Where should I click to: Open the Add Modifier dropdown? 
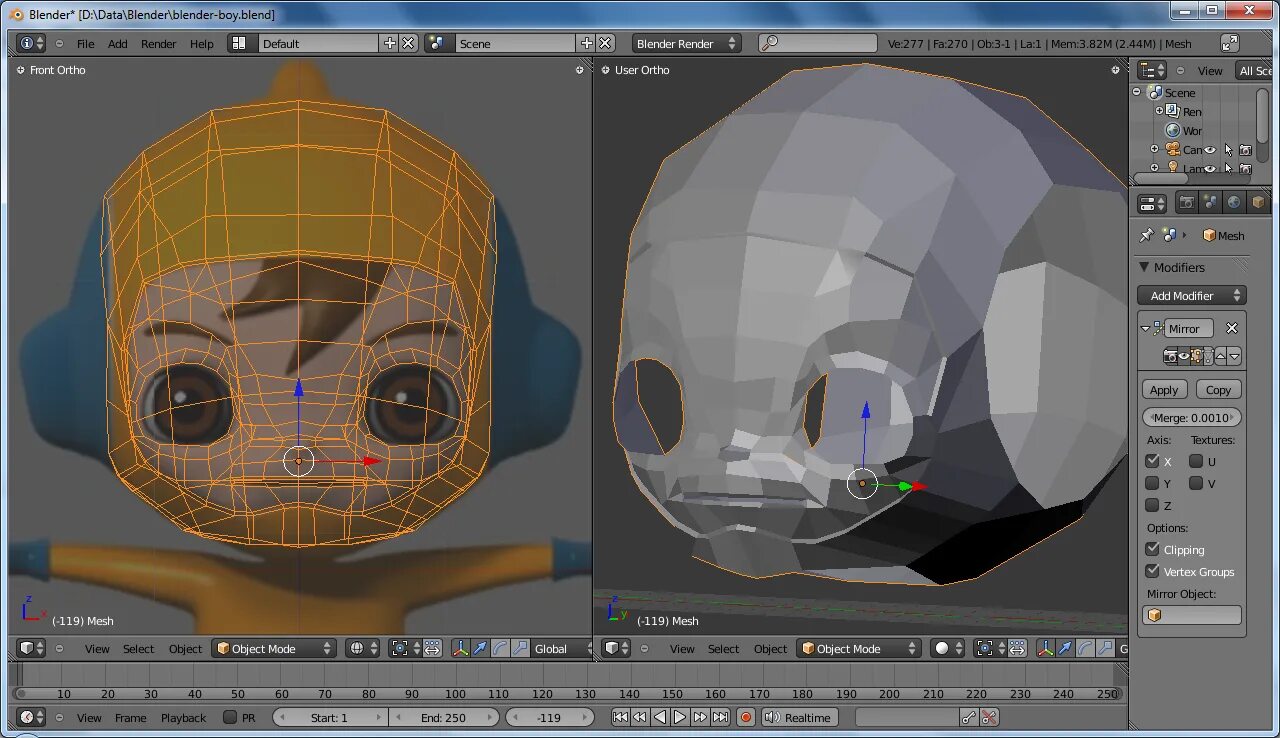[x=1191, y=295]
